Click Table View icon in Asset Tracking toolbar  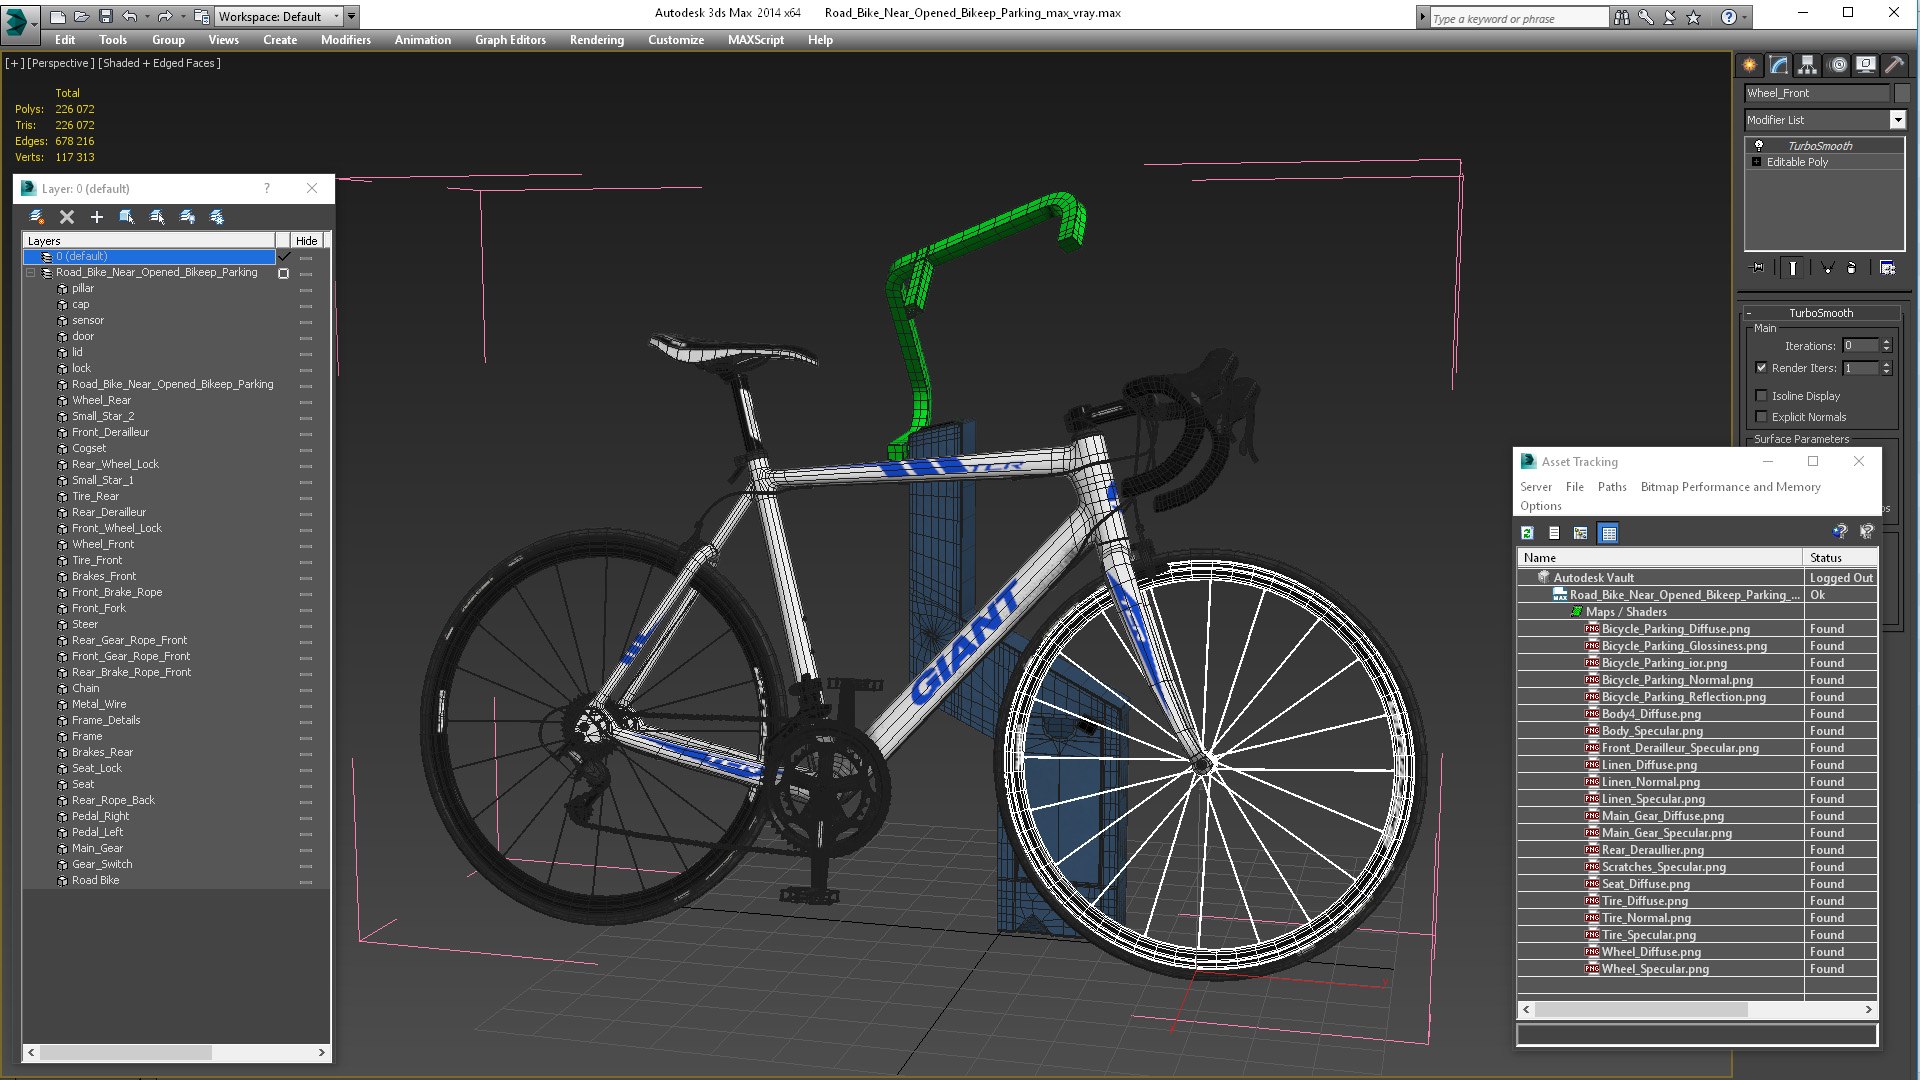point(1608,533)
